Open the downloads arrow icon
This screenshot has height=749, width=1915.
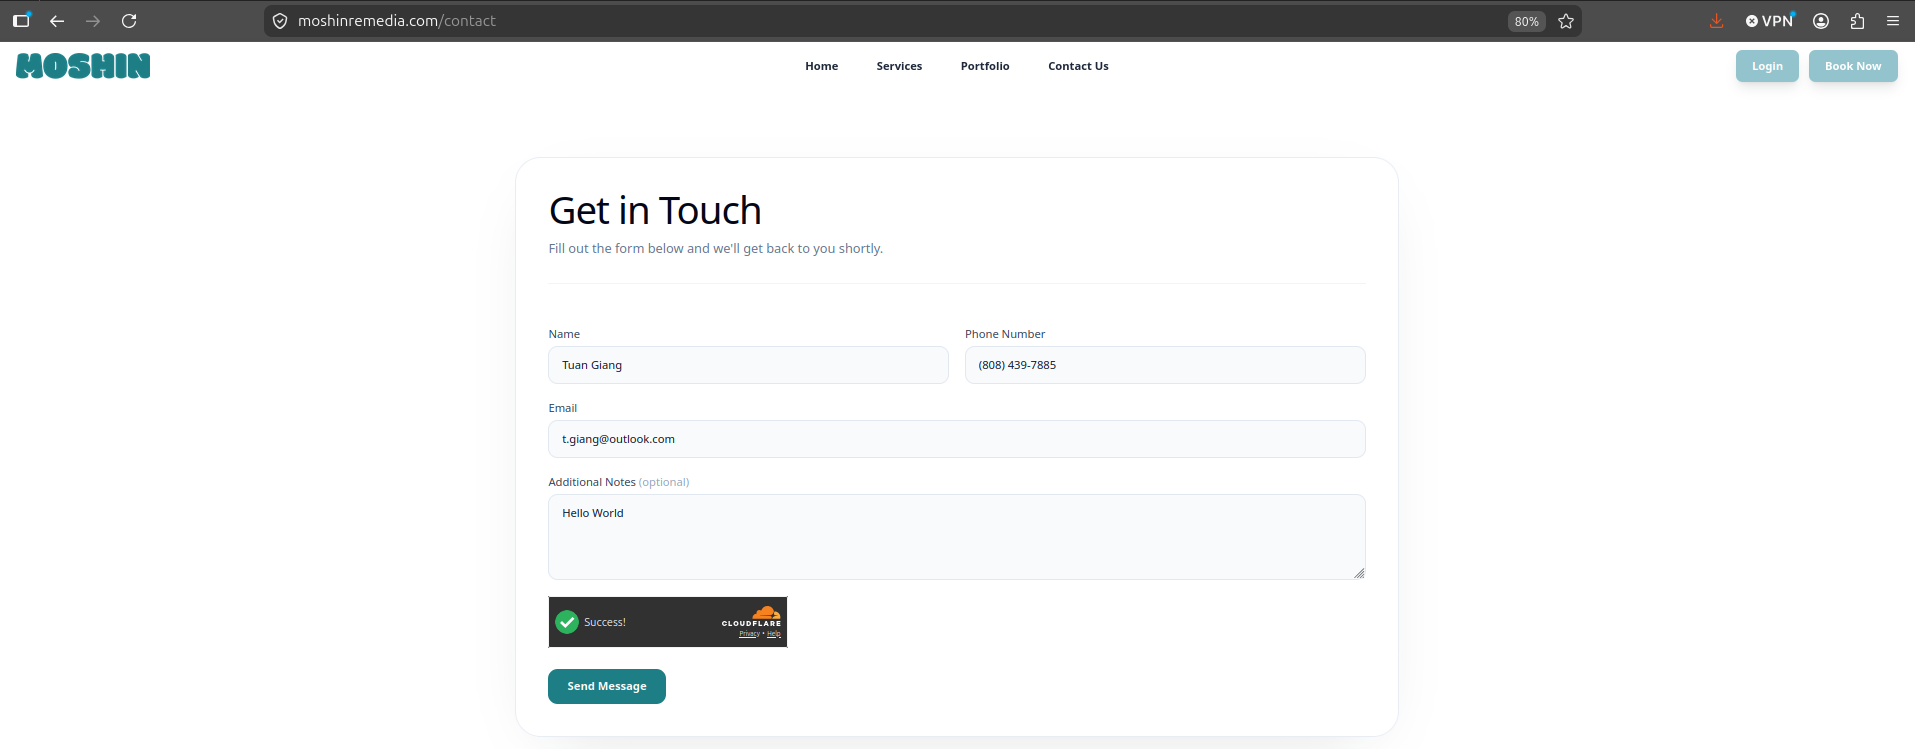[x=1716, y=21]
